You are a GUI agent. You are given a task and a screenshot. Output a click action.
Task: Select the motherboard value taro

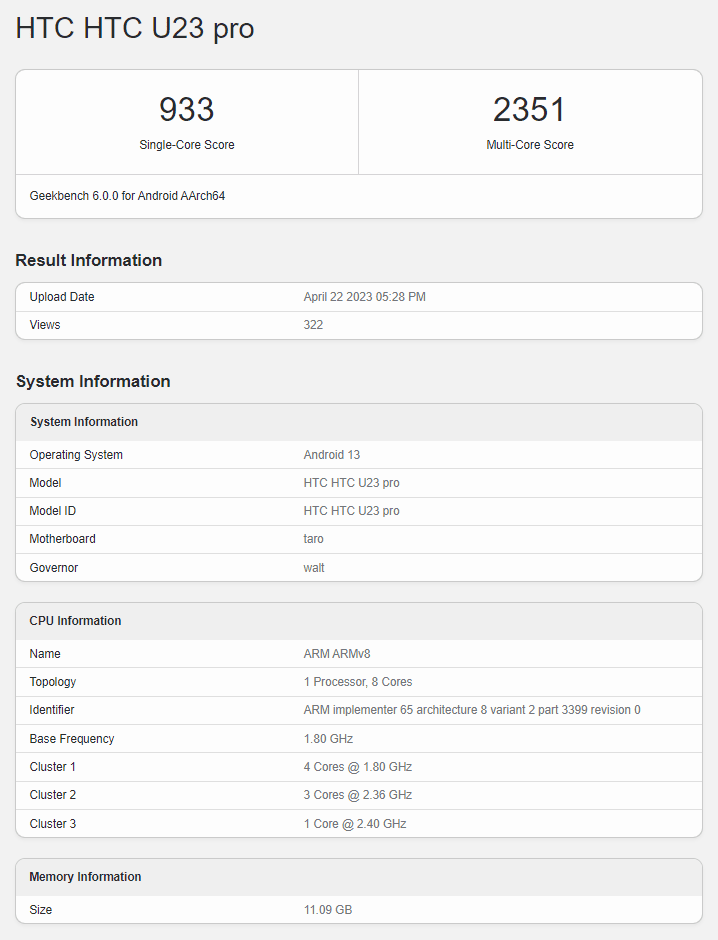pyautogui.click(x=313, y=539)
